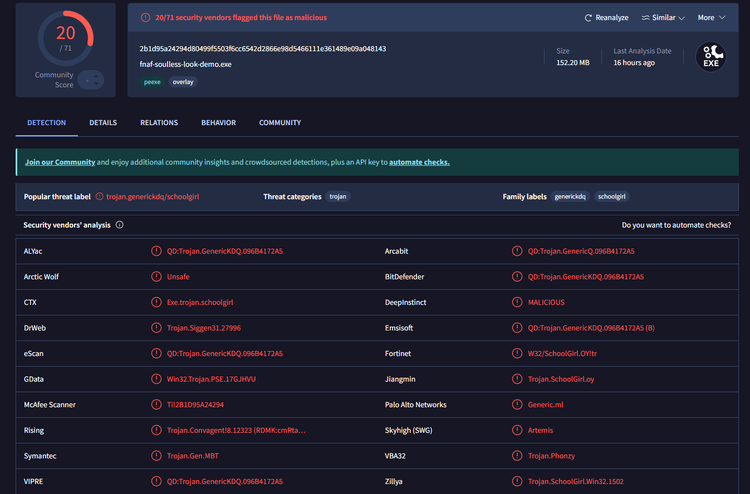Click the CTX detection alert icon
The height and width of the screenshot is (494, 750).
pyautogui.click(x=156, y=302)
